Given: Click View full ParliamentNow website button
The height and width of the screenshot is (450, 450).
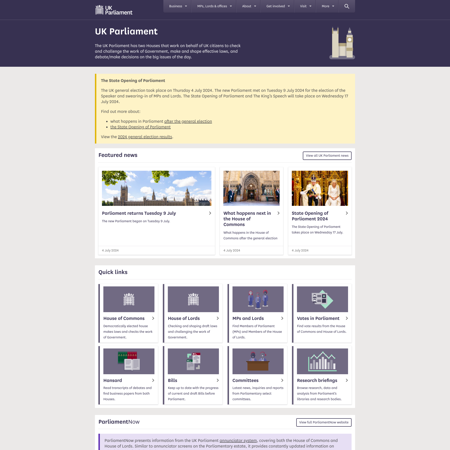Looking at the screenshot, I should point(324,422).
